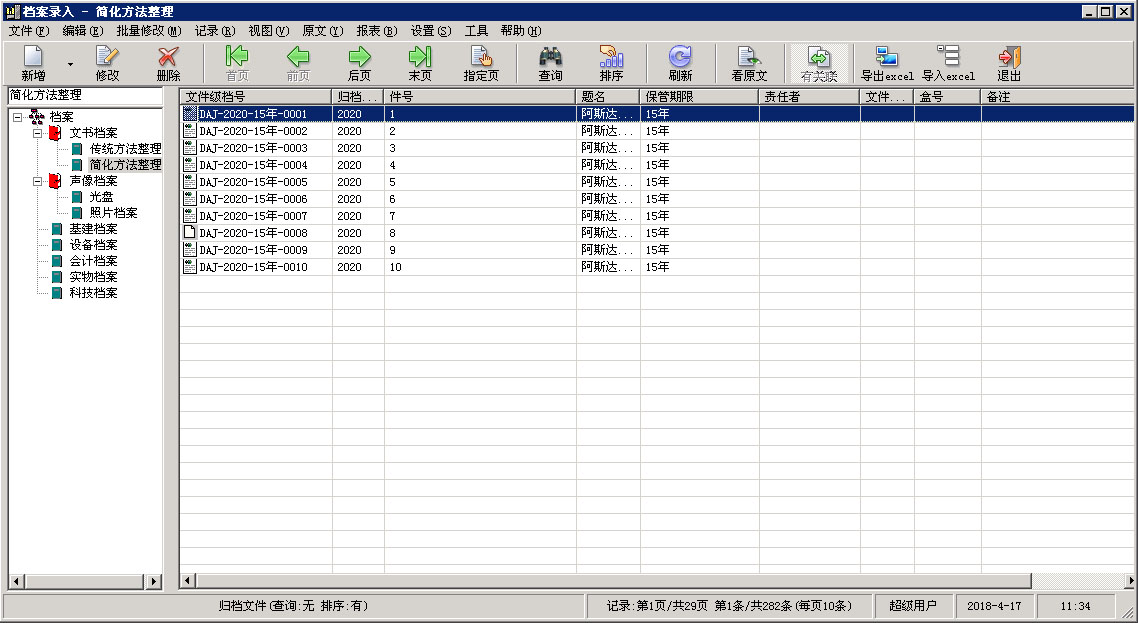1138x623 pixels.
Task: Select record DAJ-2020-15年-0005 row
Action: click(x=253, y=182)
